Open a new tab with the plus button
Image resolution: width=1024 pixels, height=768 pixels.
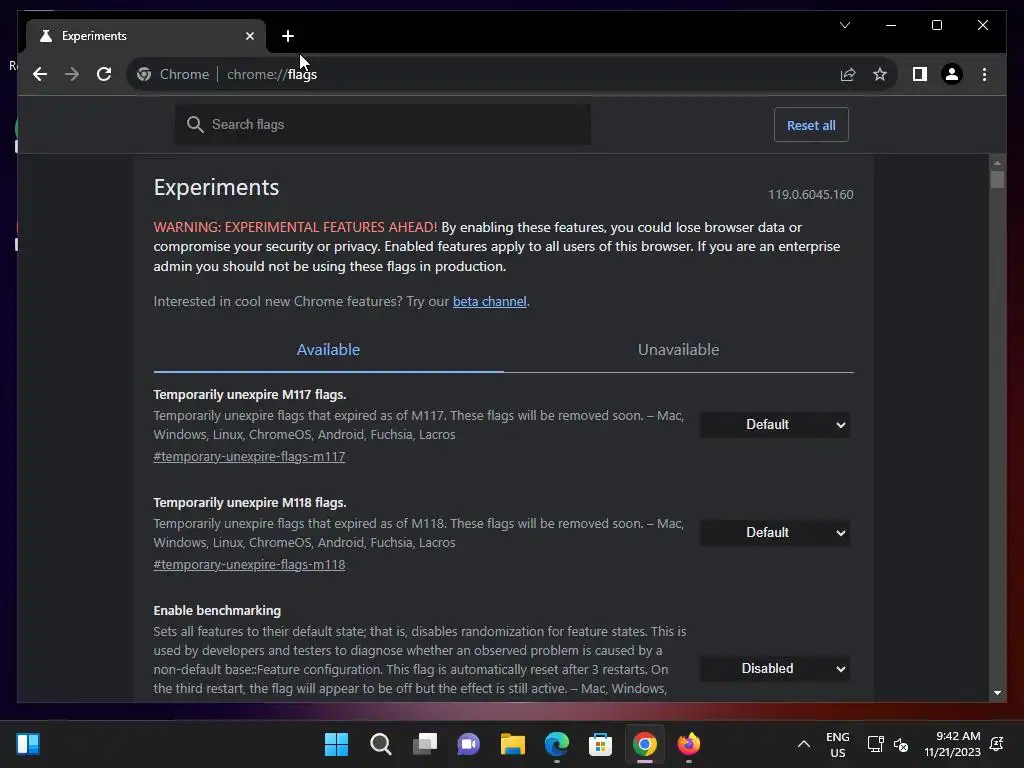(288, 36)
